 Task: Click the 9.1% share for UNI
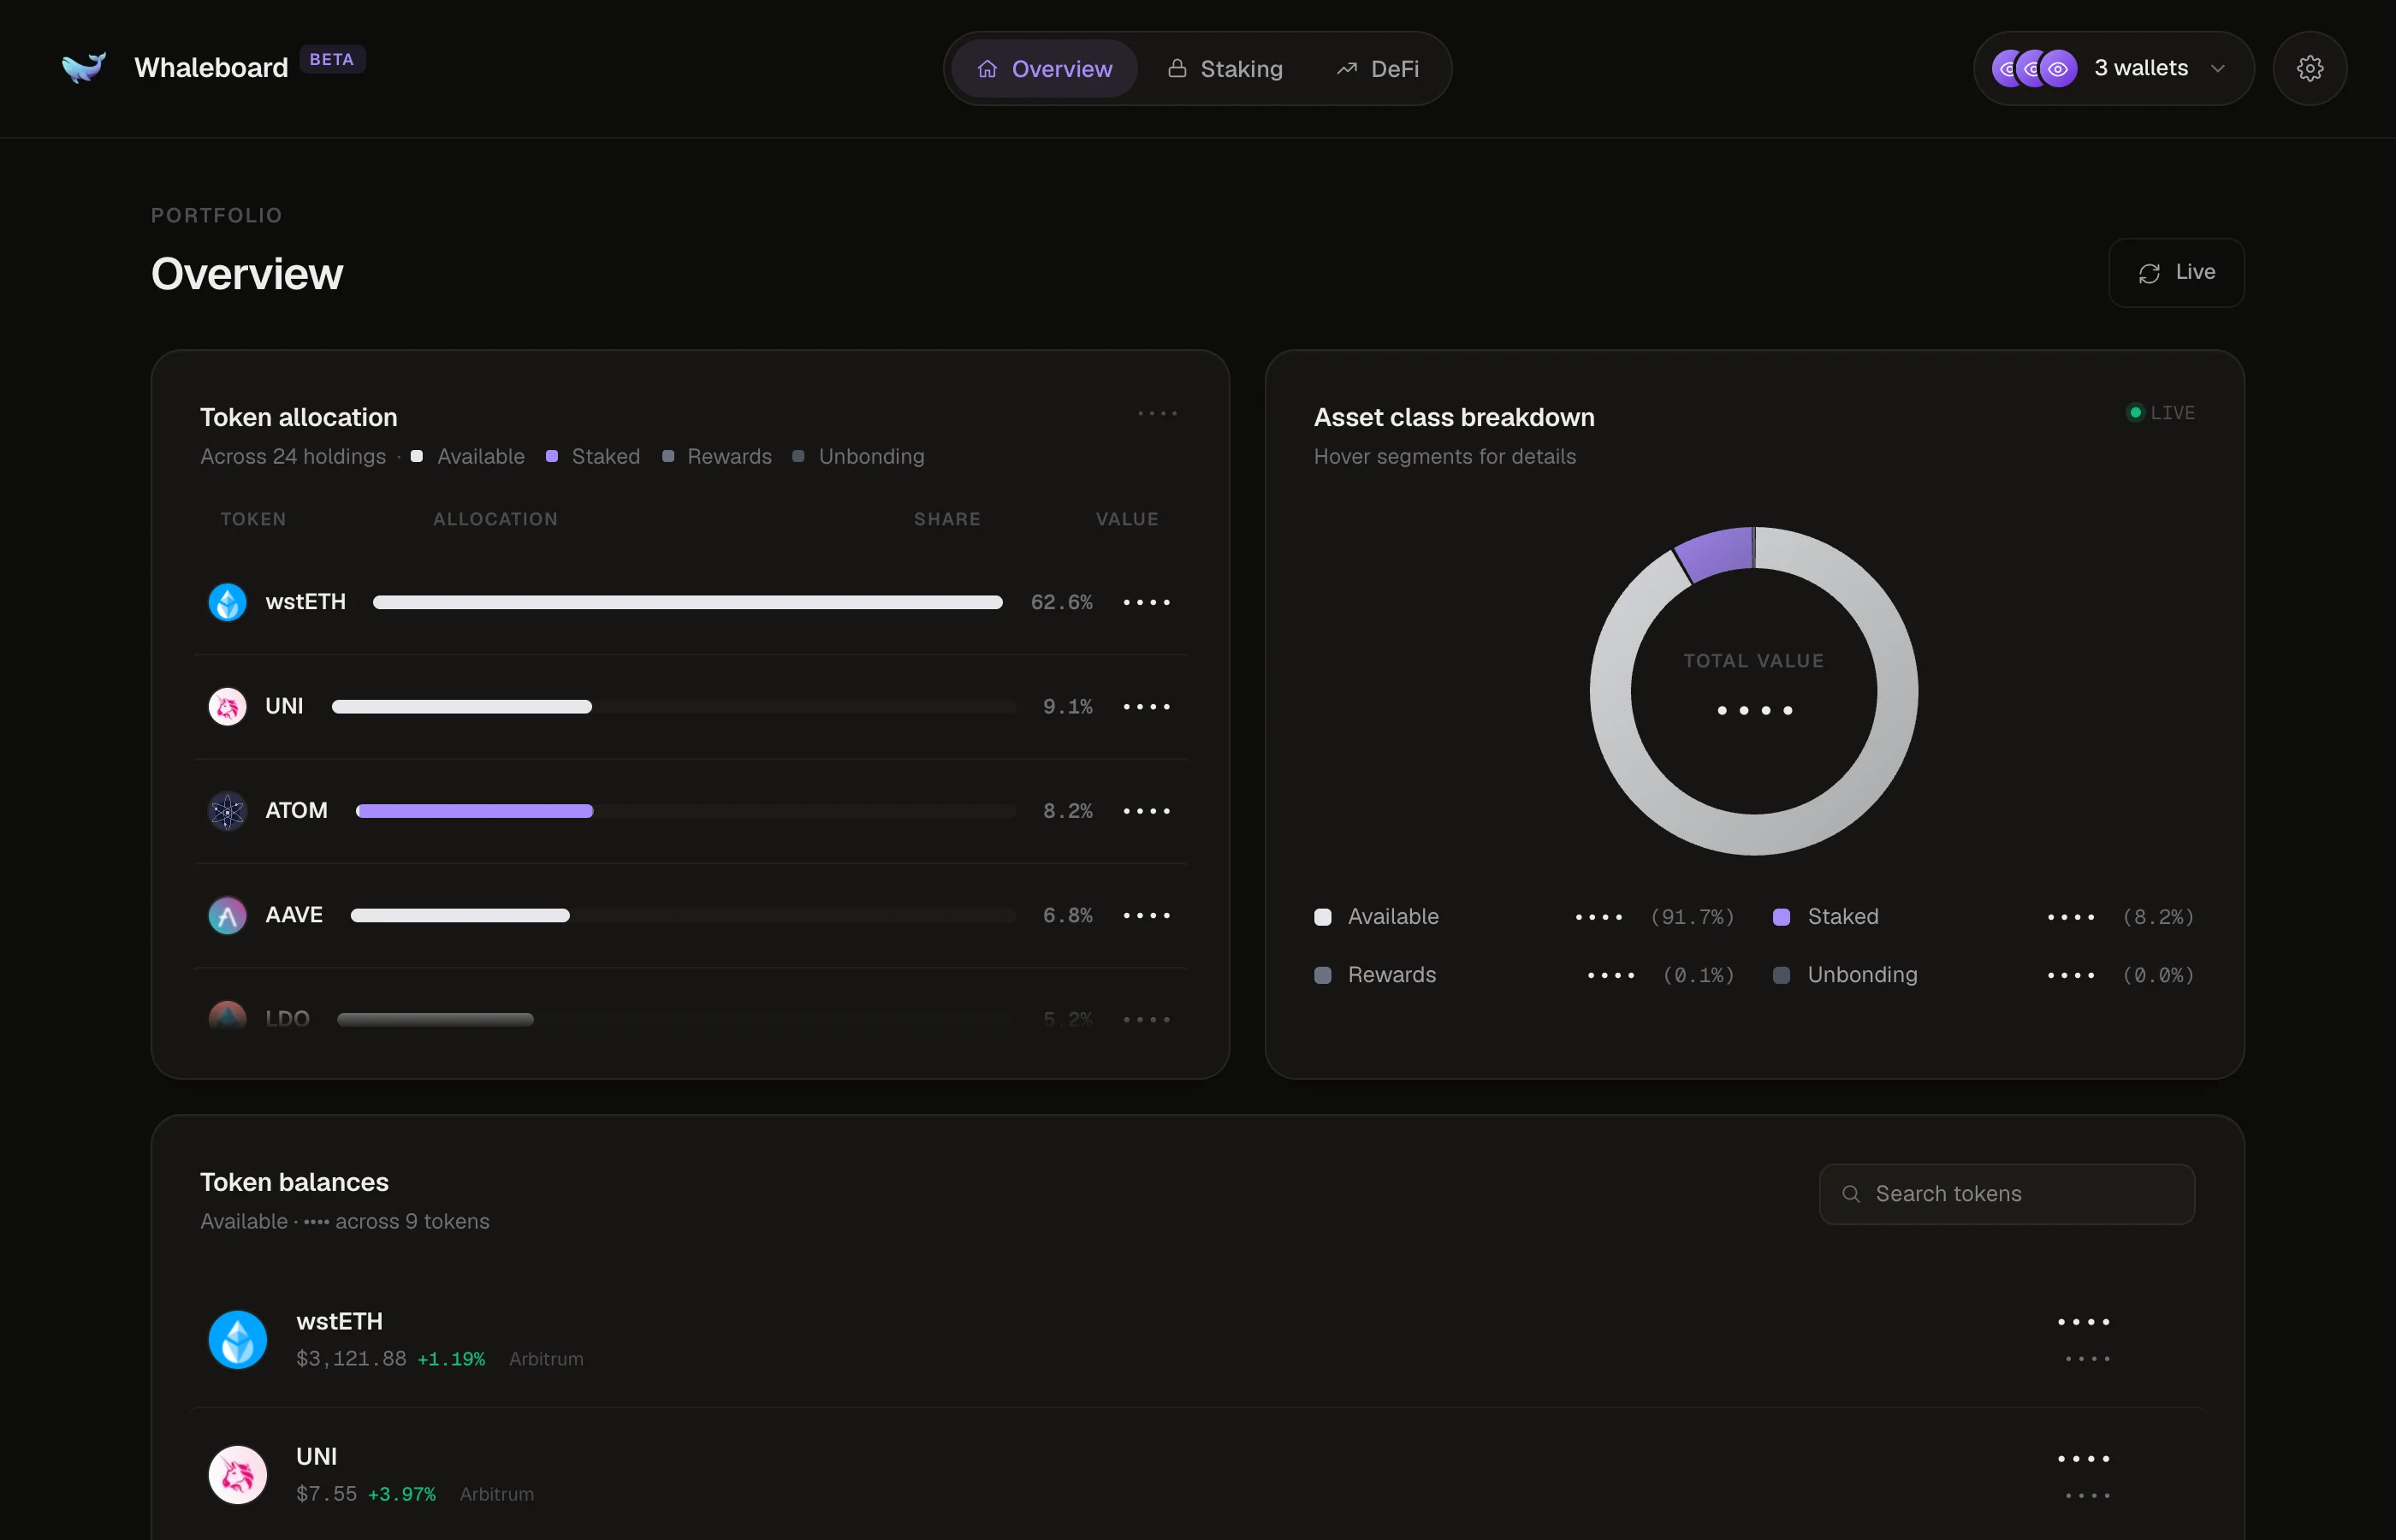(x=1067, y=706)
